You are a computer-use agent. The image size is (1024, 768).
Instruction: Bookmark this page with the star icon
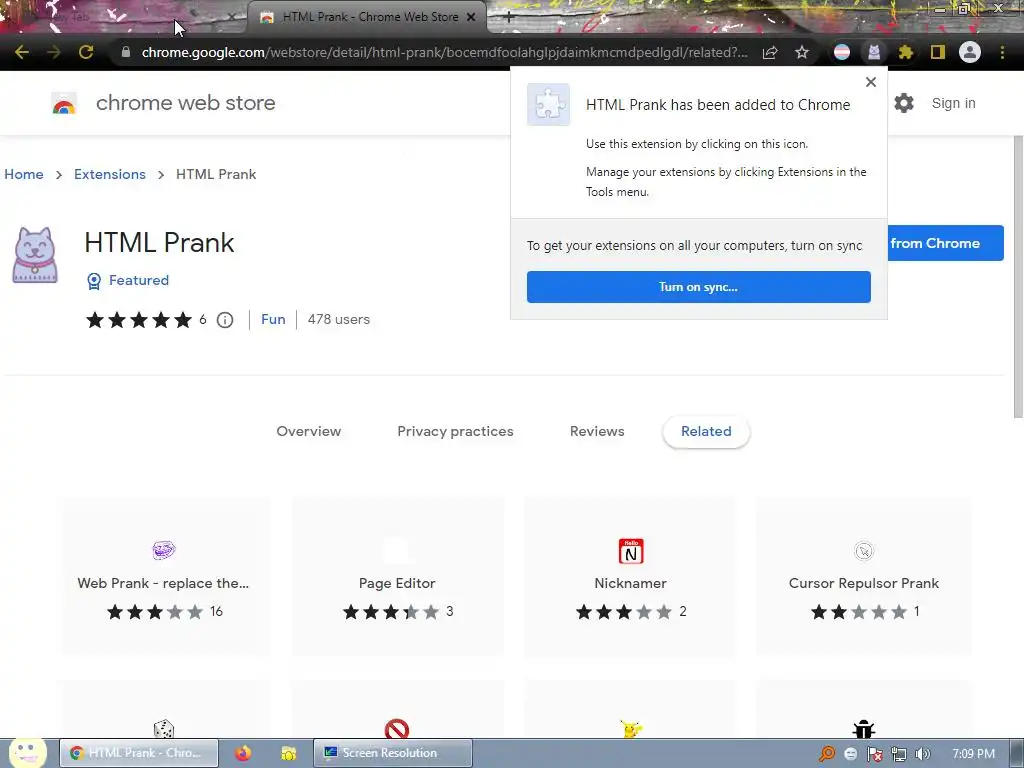click(x=802, y=52)
